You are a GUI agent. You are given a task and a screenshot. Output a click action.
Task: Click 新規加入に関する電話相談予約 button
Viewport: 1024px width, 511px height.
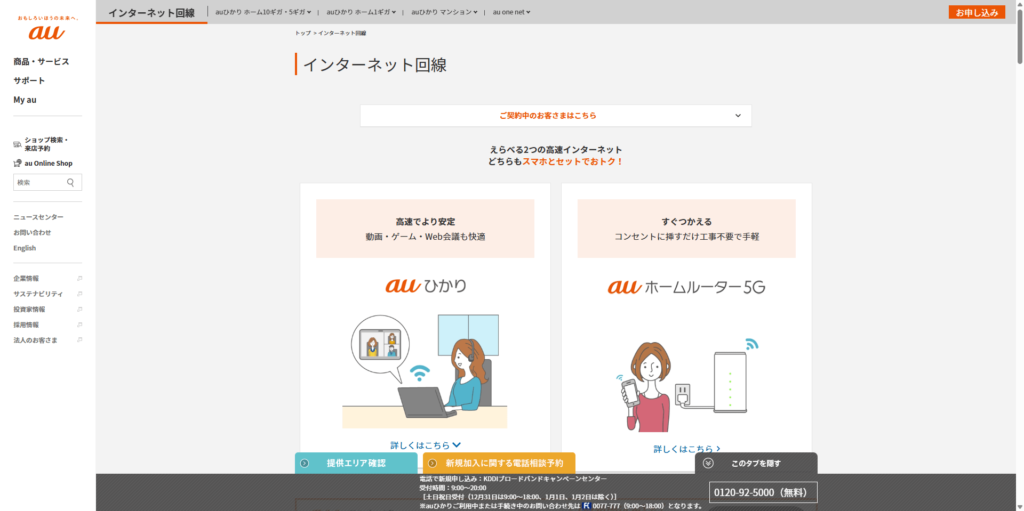coord(499,463)
